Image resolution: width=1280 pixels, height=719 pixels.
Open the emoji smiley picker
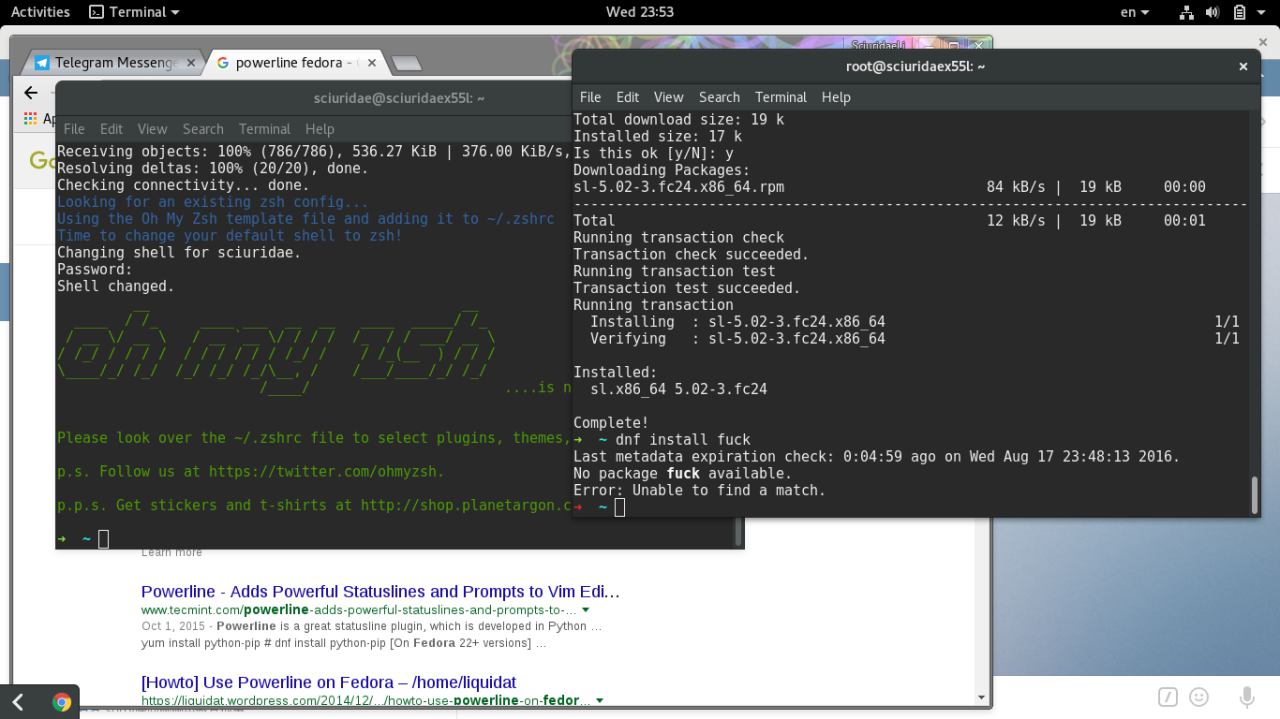tap(1199, 697)
